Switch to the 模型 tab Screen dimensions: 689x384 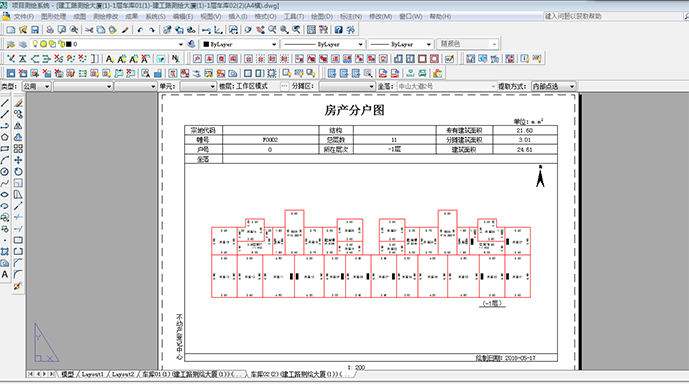pos(67,374)
